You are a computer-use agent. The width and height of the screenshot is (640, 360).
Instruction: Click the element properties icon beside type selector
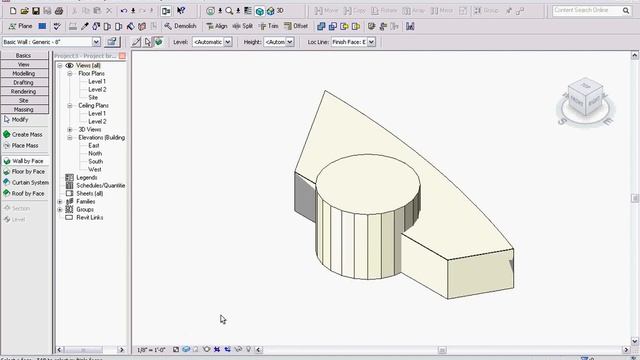click(x=112, y=42)
